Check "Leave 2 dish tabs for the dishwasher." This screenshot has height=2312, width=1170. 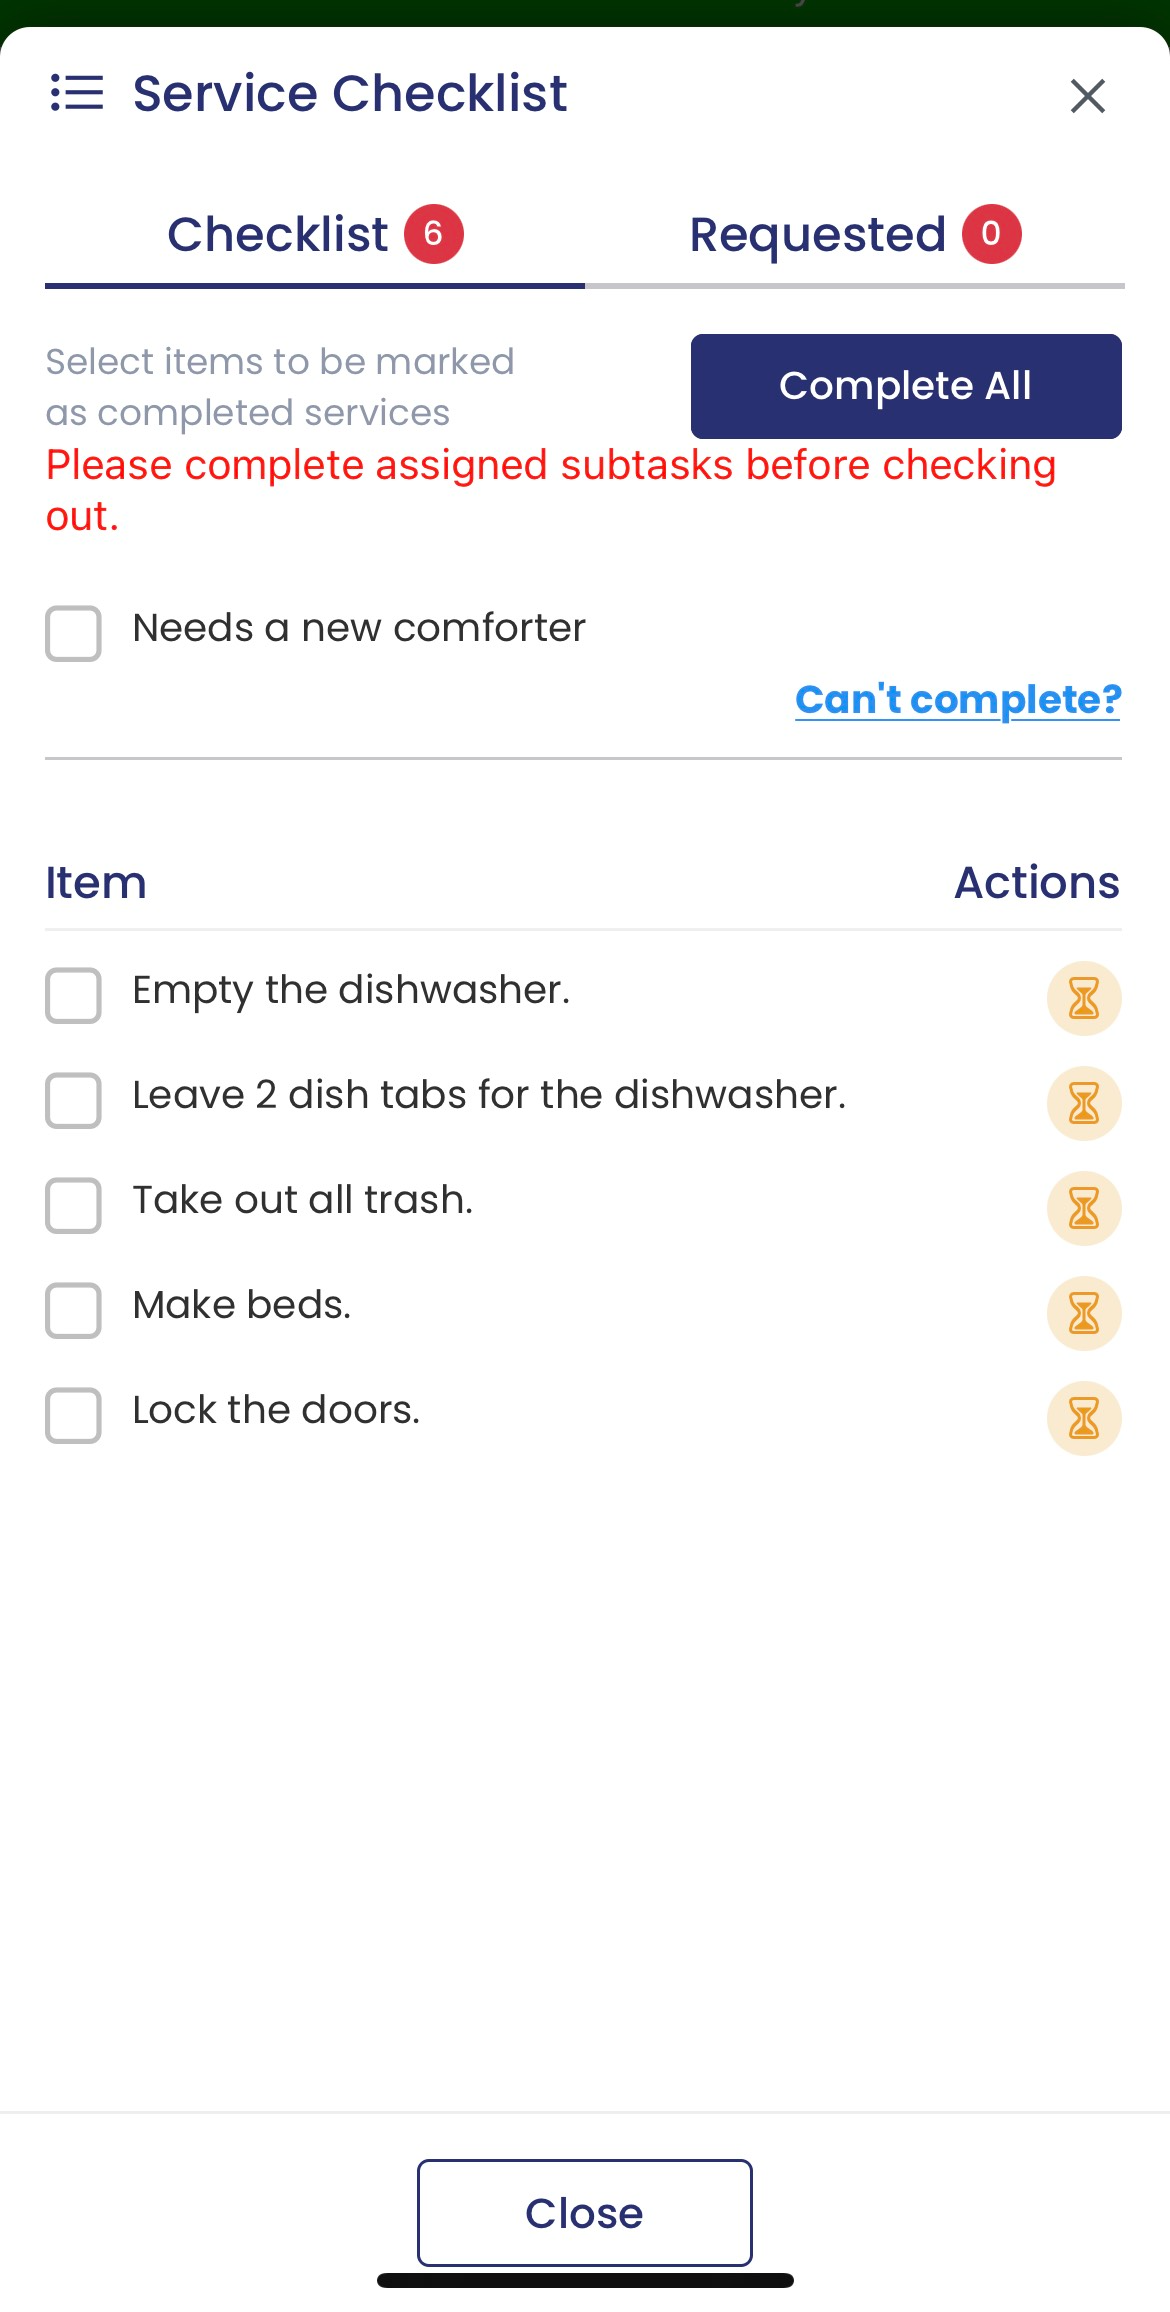click(72, 1101)
